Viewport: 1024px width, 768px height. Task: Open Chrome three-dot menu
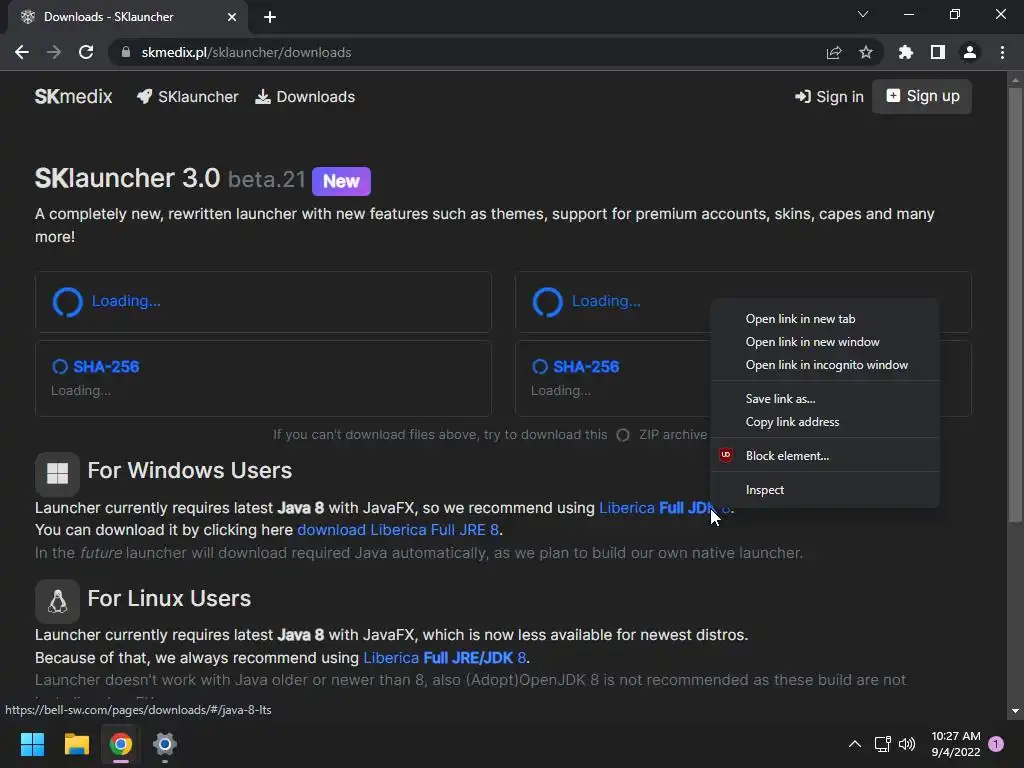[1002, 52]
